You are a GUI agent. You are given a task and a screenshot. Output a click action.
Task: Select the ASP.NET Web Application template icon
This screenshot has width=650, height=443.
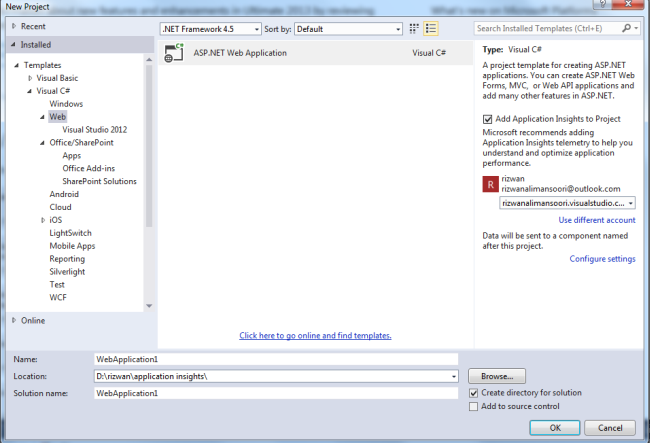174,53
